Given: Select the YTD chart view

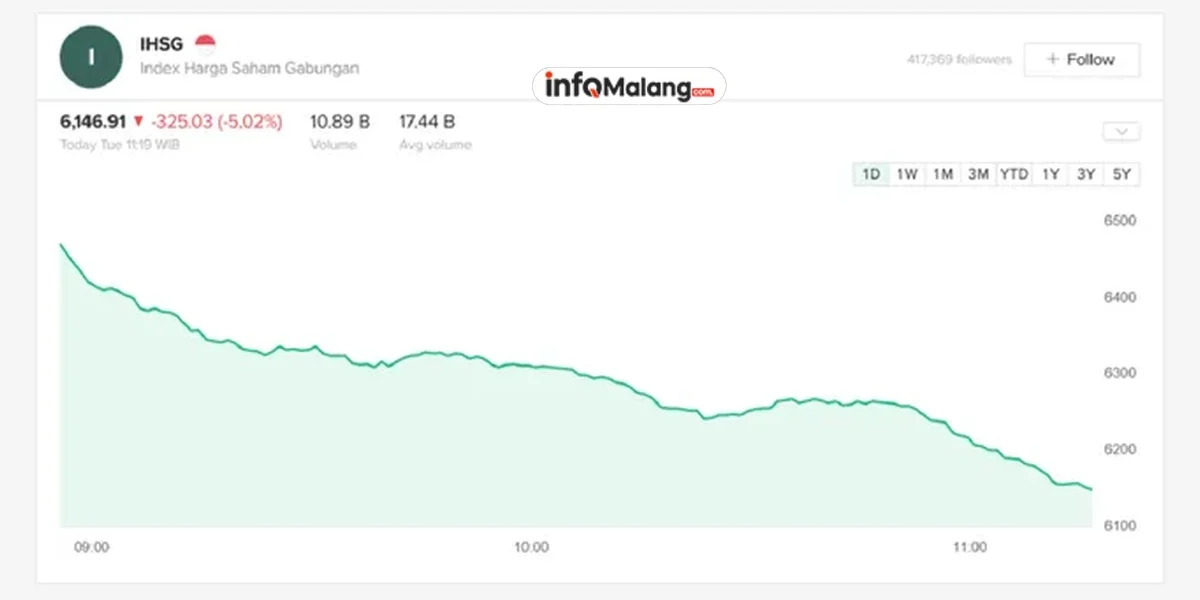Looking at the screenshot, I should 1014,173.
